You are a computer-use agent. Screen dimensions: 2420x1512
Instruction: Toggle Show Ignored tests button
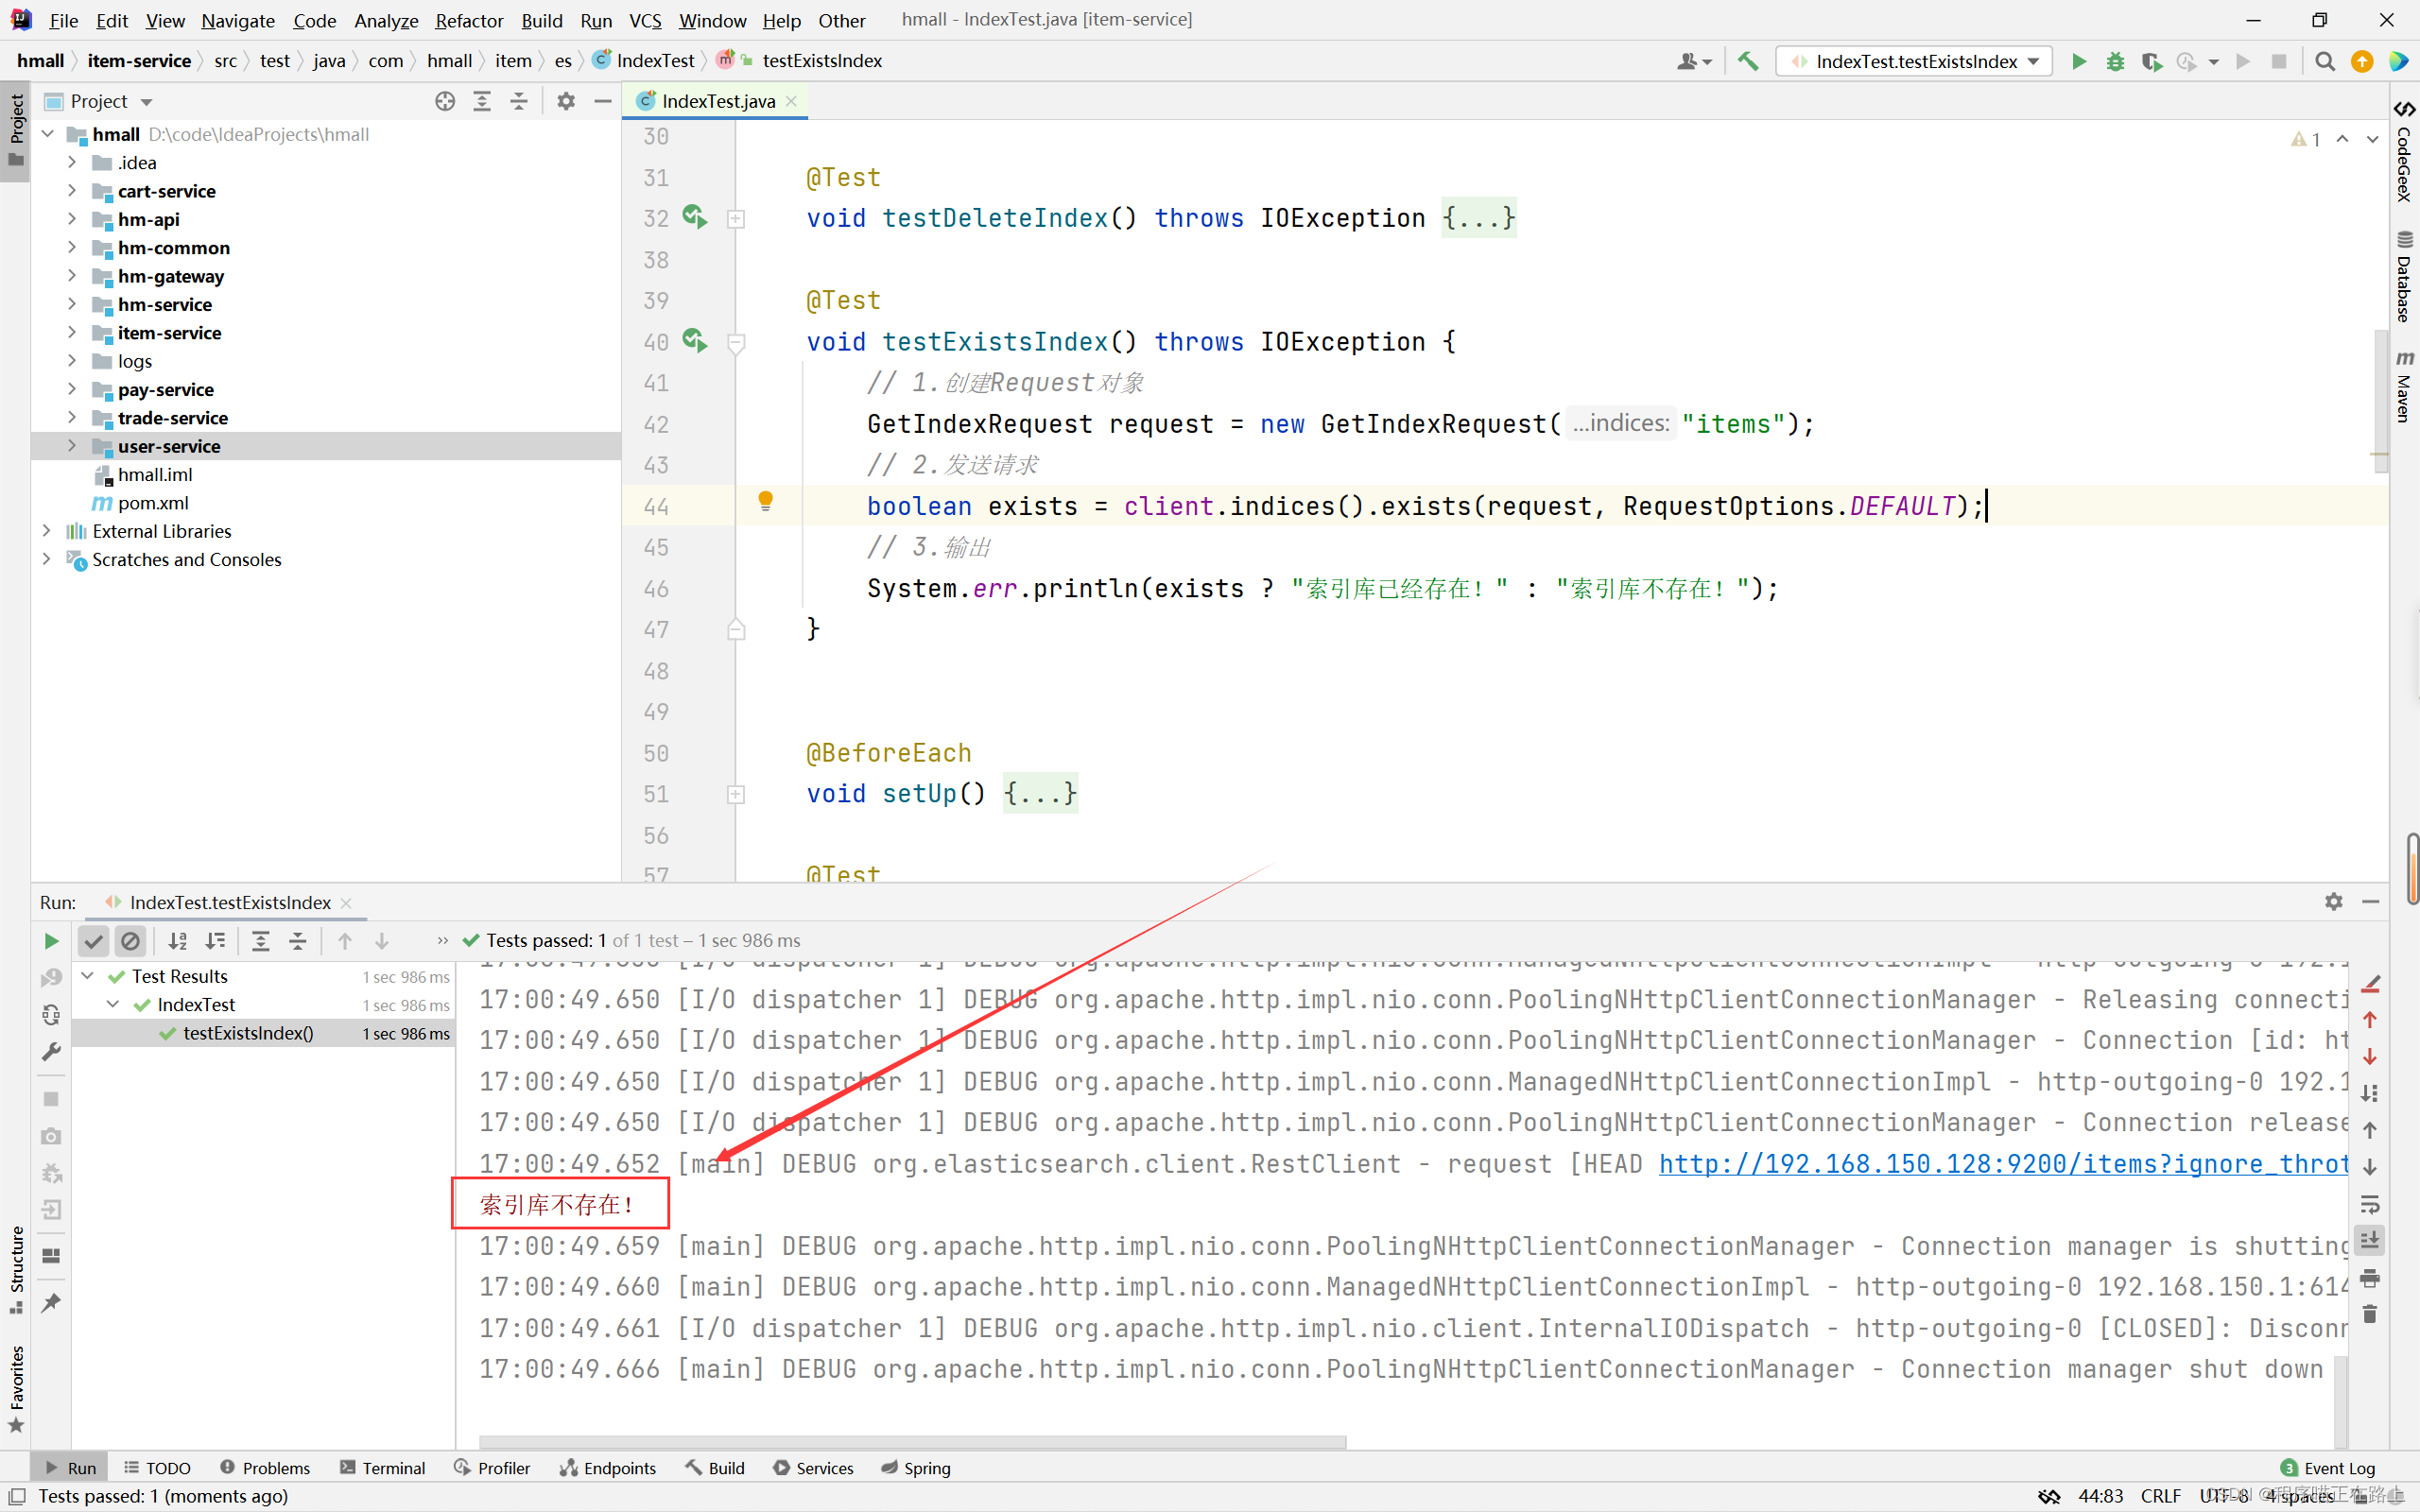pyautogui.click(x=130, y=941)
